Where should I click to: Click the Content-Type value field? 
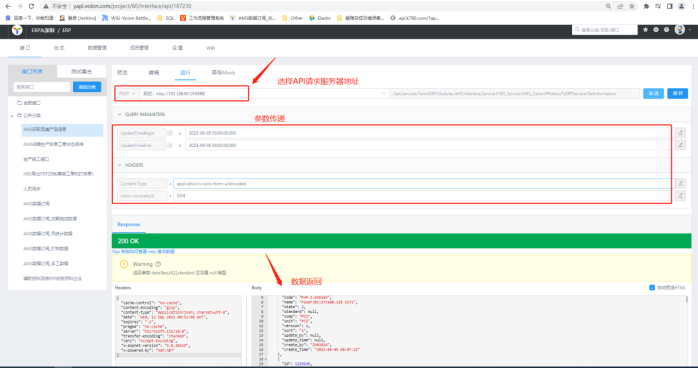pyautogui.click(x=424, y=183)
